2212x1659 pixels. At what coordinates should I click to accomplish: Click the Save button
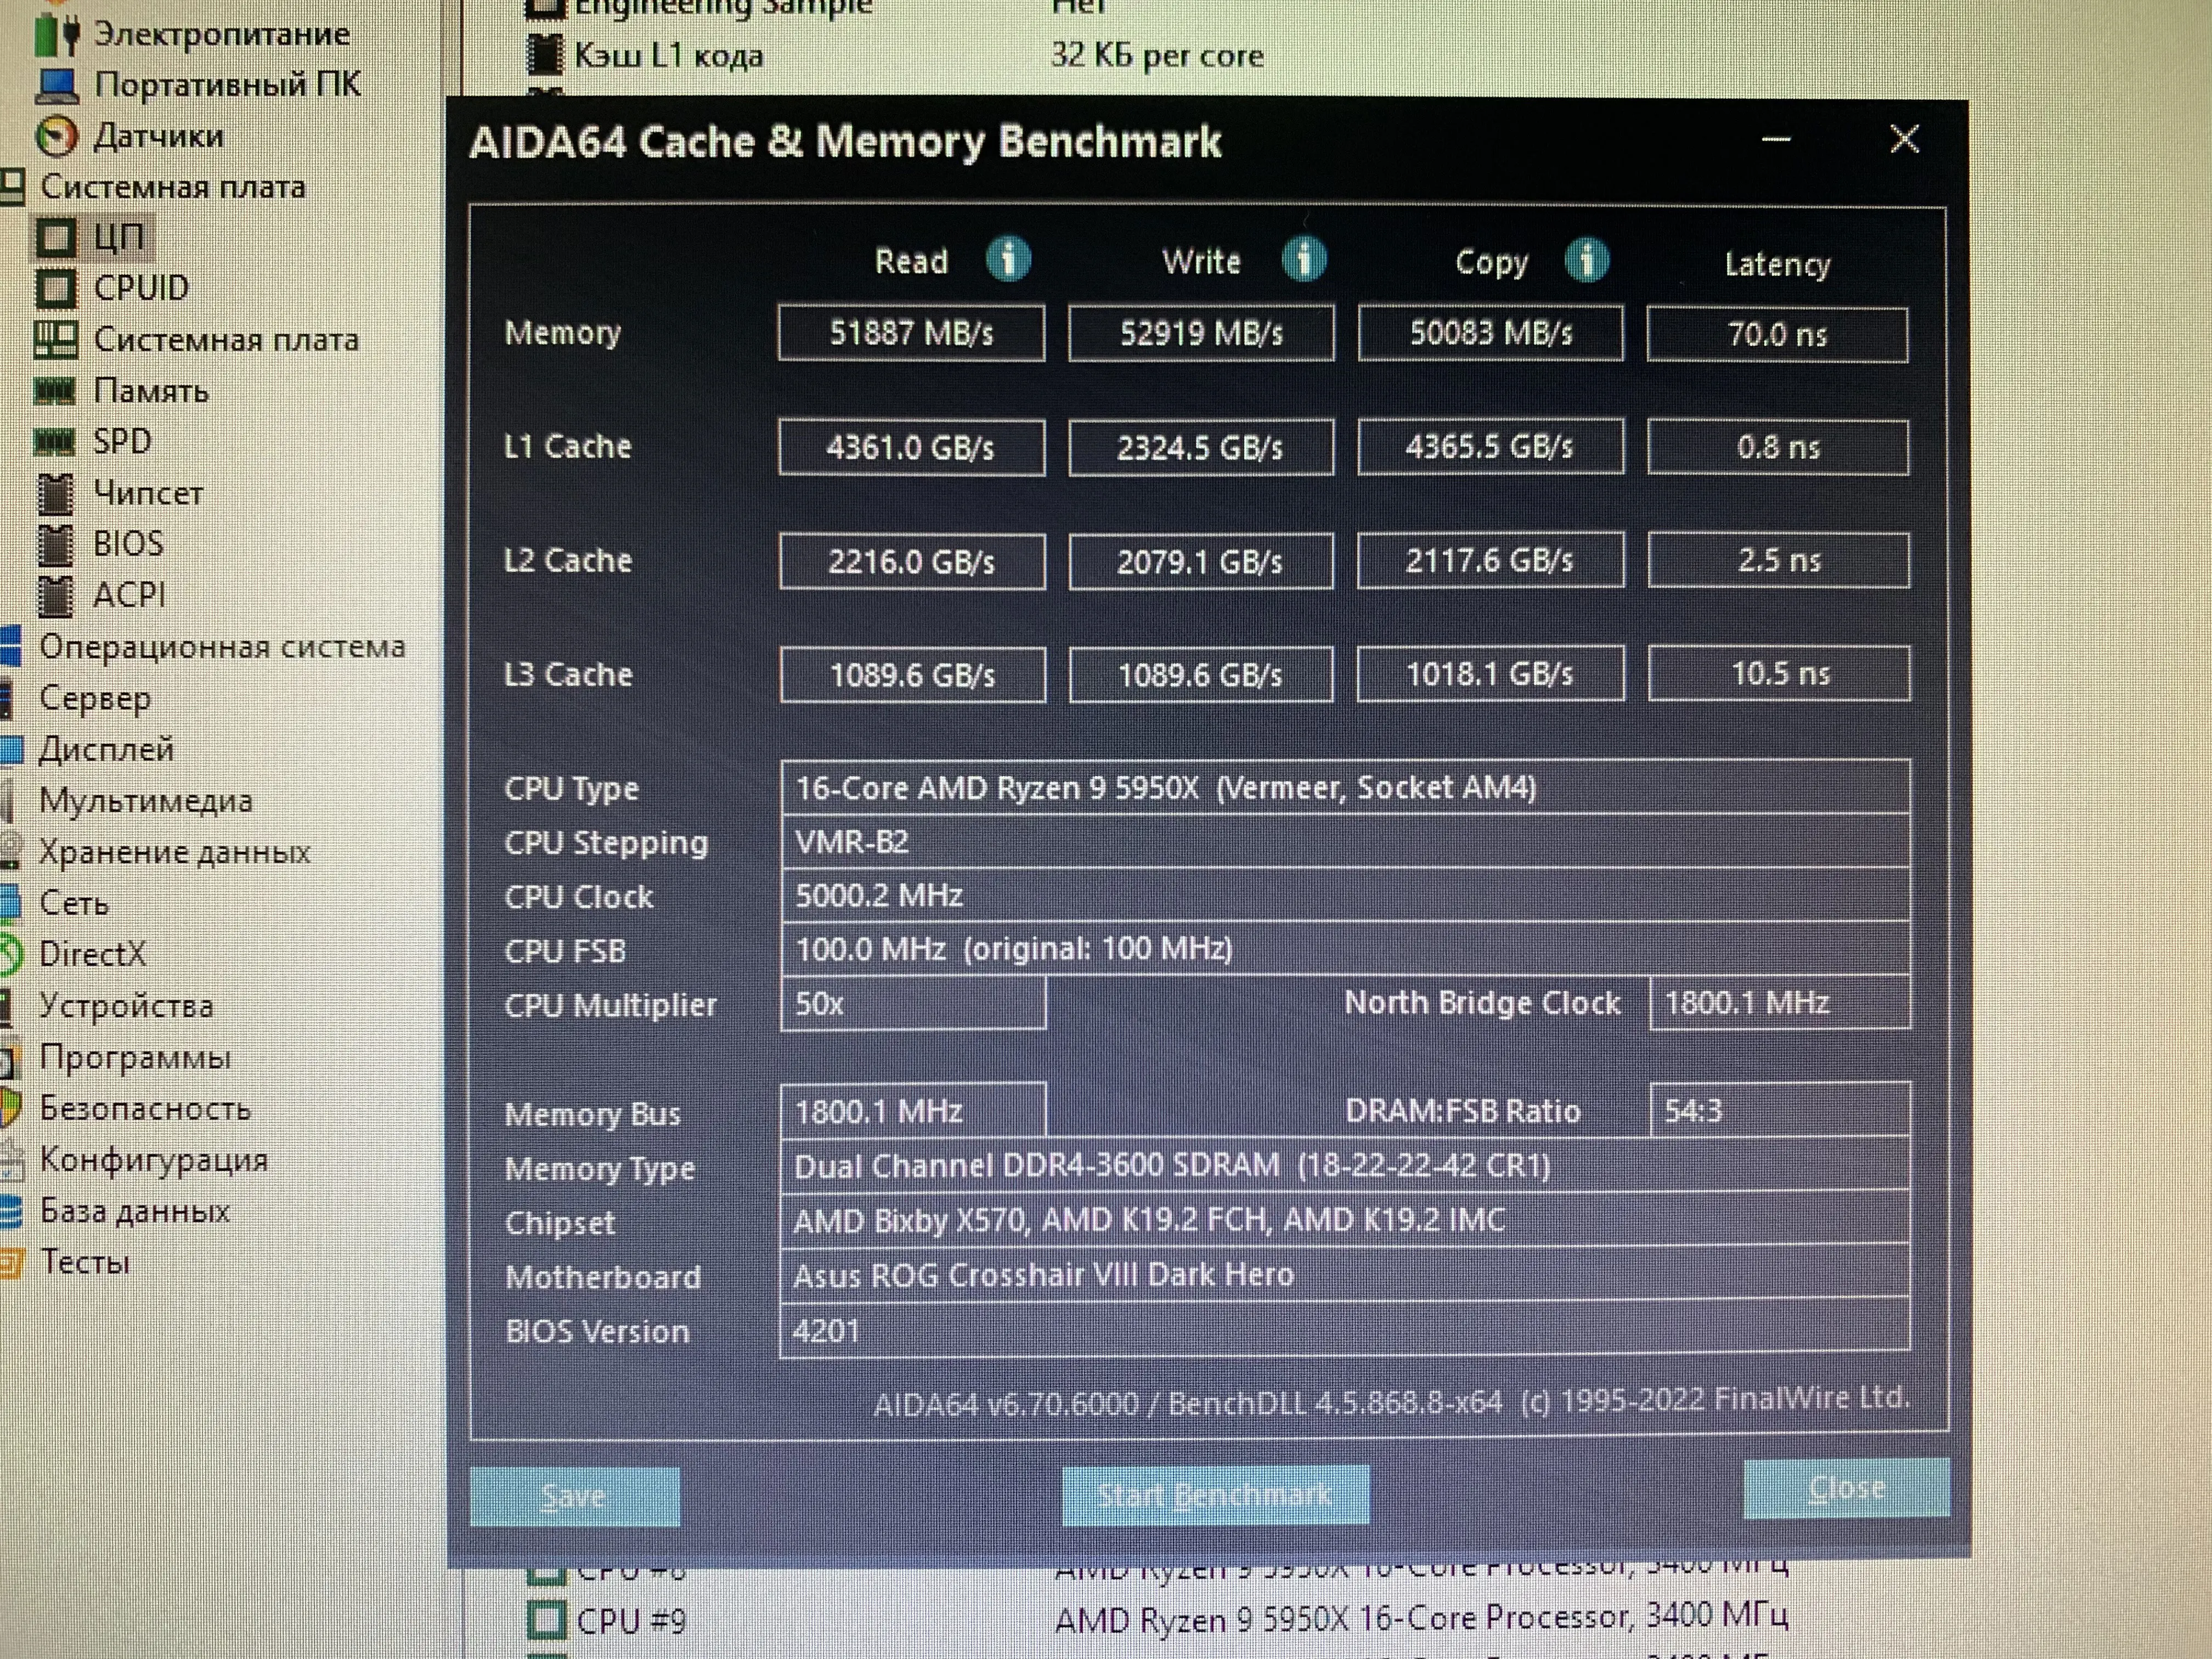(574, 1496)
